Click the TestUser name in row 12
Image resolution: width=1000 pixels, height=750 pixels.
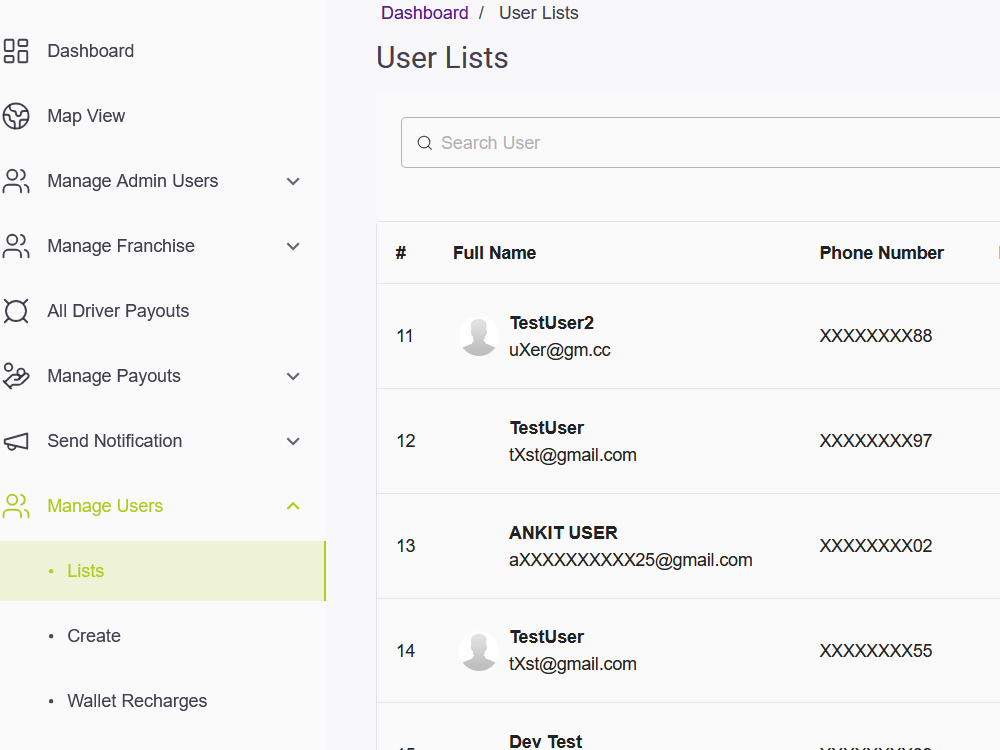pos(547,428)
